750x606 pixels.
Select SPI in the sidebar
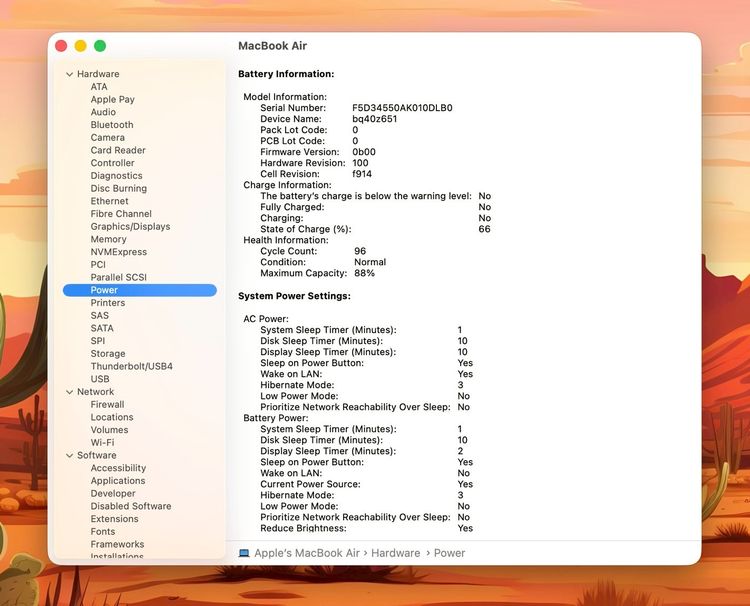pyautogui.click(x=98, y=341)
